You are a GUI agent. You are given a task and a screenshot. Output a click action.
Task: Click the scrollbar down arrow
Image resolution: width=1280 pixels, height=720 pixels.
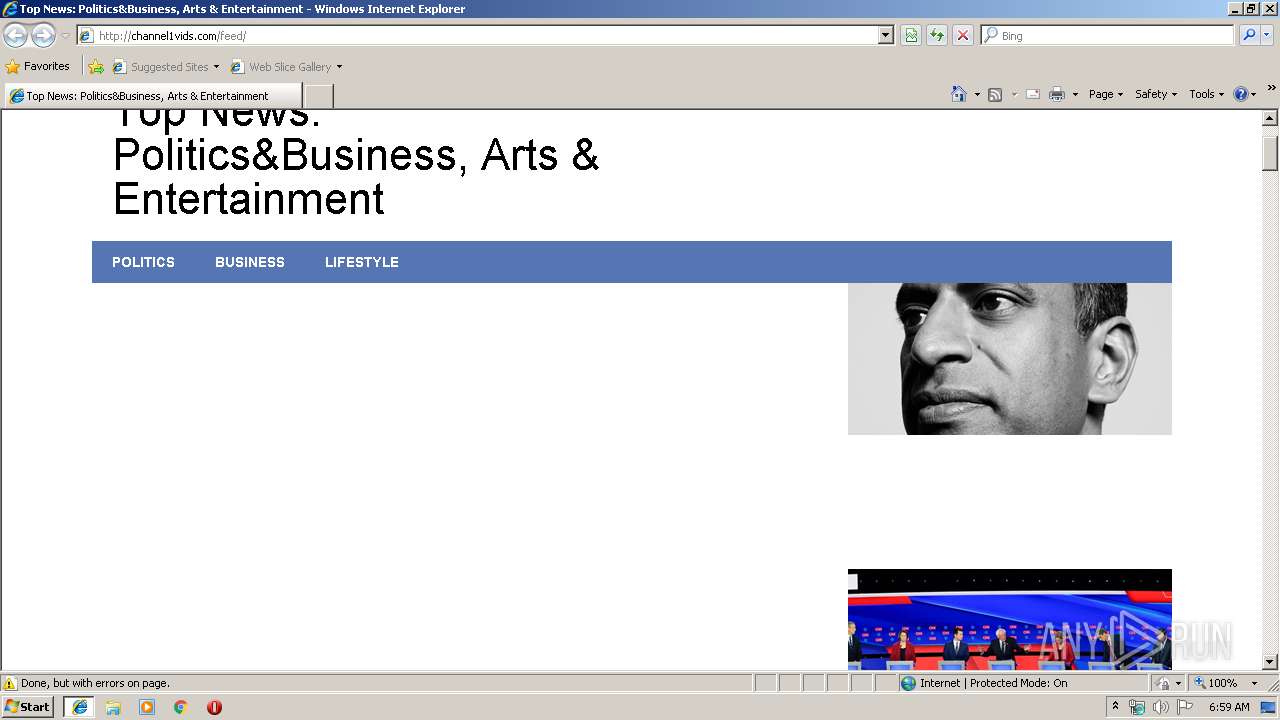point(1270,662)
